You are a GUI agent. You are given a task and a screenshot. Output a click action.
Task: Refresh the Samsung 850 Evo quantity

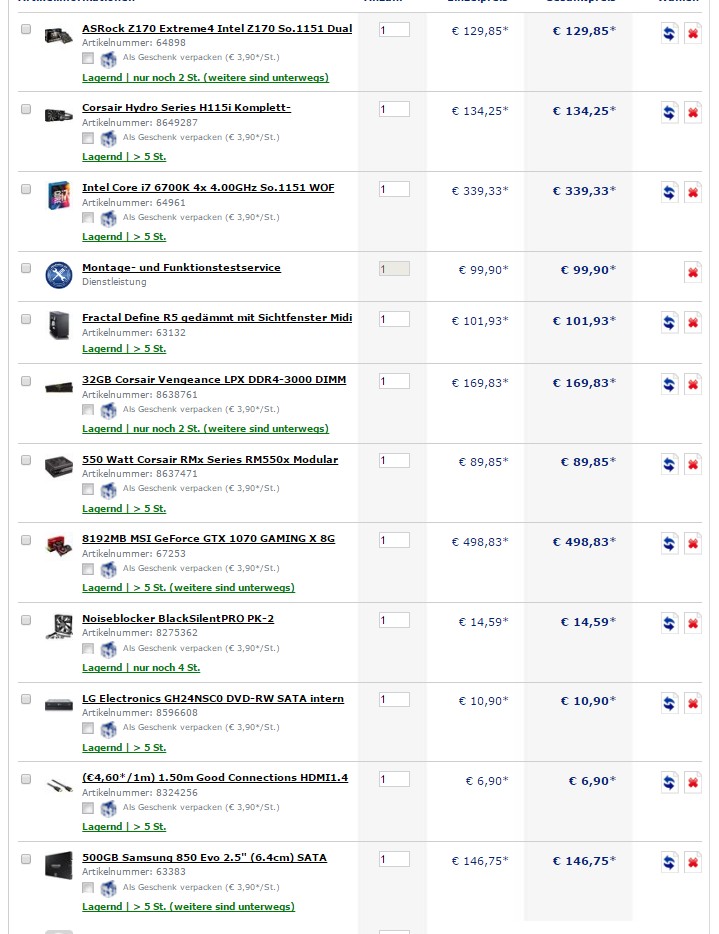coord(669,863)
